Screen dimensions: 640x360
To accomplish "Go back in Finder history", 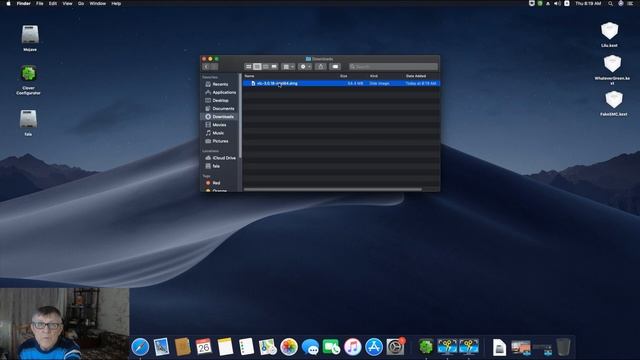I will click(x=206, y=67).
